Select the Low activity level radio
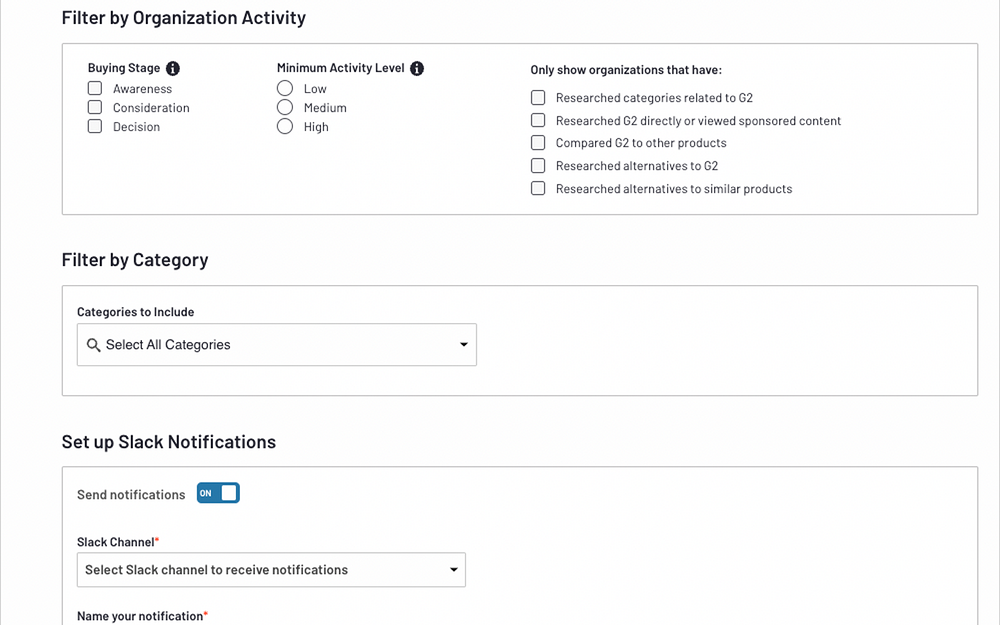Image resolution: width=1000 pixels, height=625 pixels. click(x=285, y=89)
